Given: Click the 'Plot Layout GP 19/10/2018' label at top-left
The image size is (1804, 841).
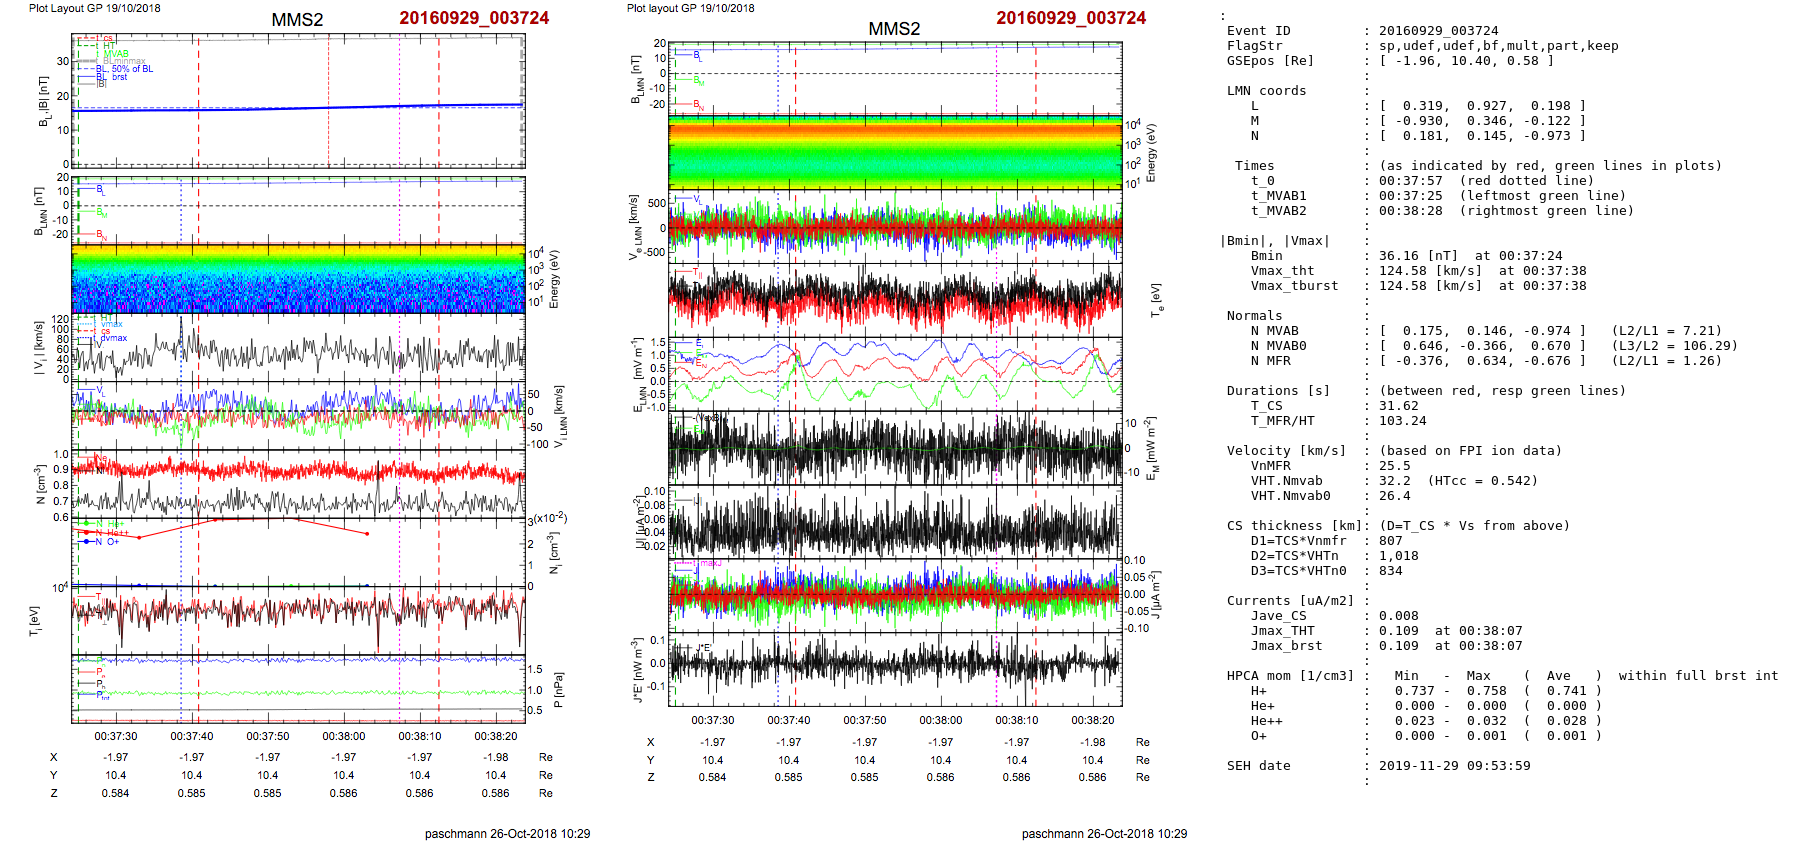Looking at the screenshot, I should (94, 8).
